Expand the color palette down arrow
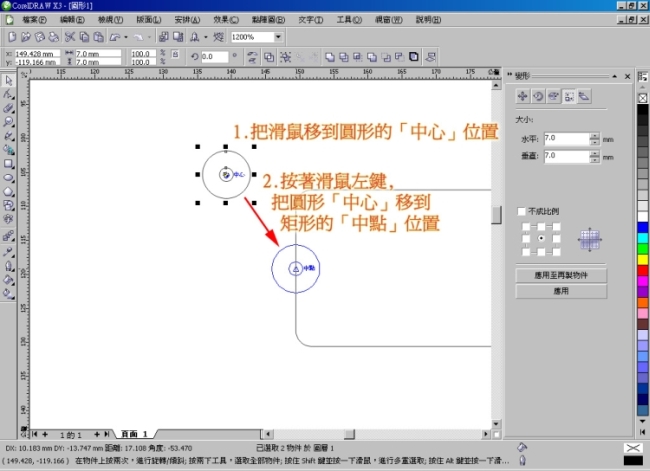This screenshot has height=471, width=650. pyautogui.click(x=643, y=421)
